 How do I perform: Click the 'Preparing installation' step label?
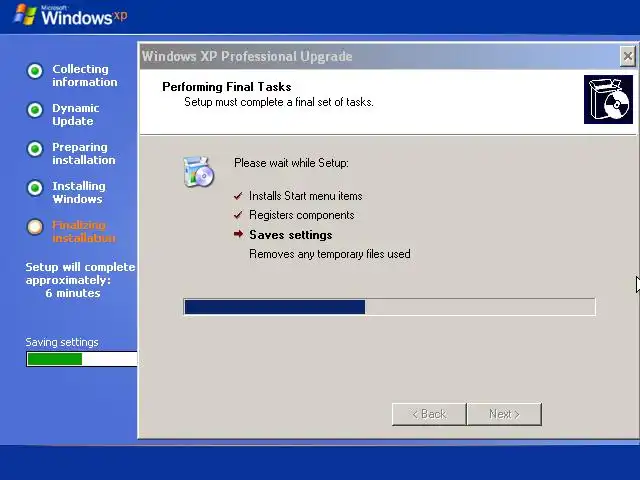pyautogui.click(x=84, y=153)
